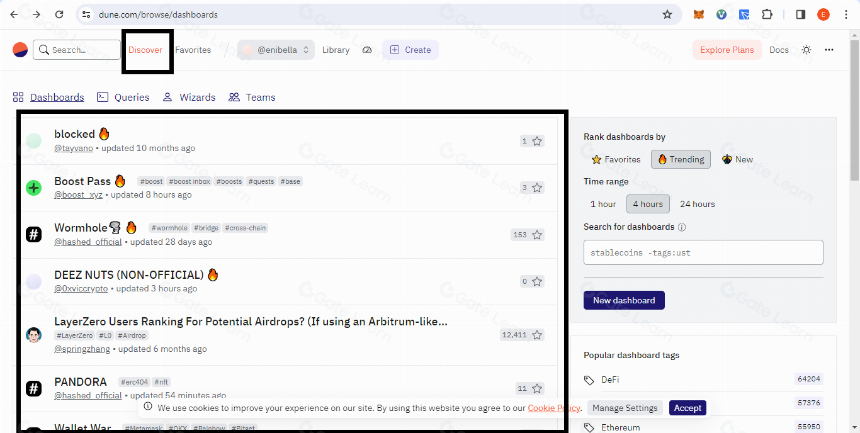The width and height of the screenshot is (860, 433).
Task: Click the dashboards search input field
Action: click(703, 252)
